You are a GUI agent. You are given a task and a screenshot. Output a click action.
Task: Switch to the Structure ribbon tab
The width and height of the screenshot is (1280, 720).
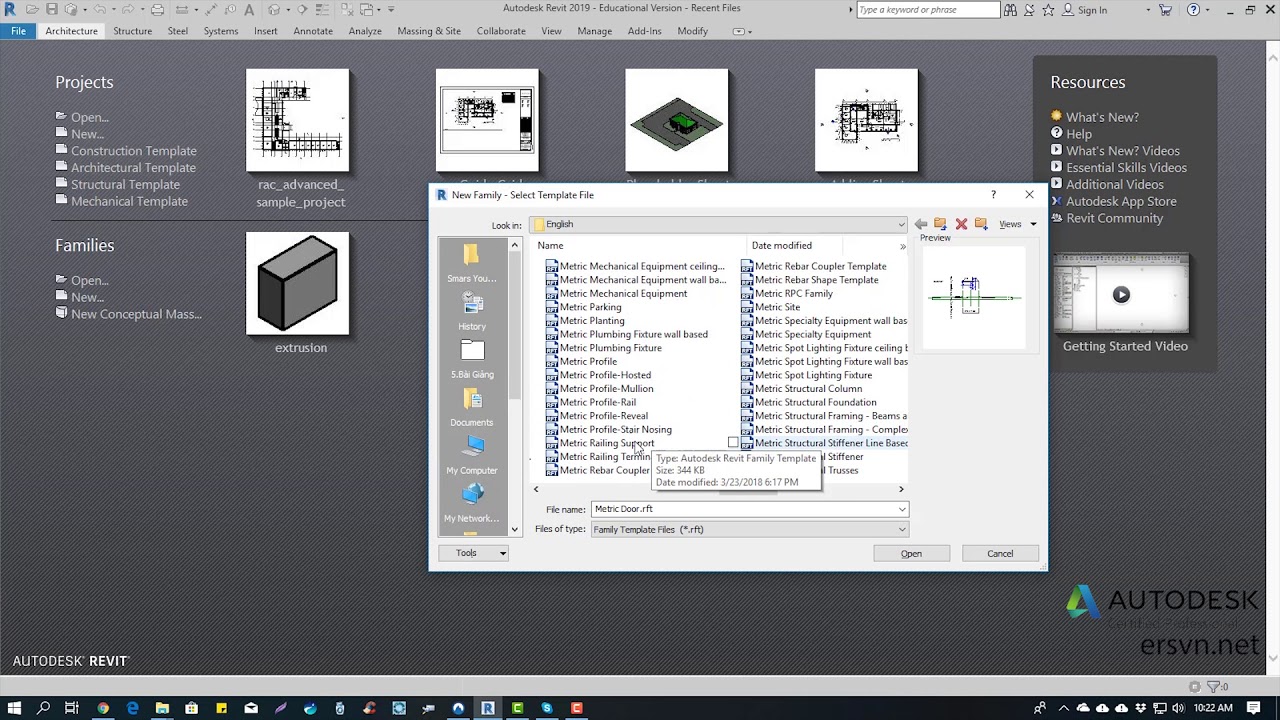[132, 31]
